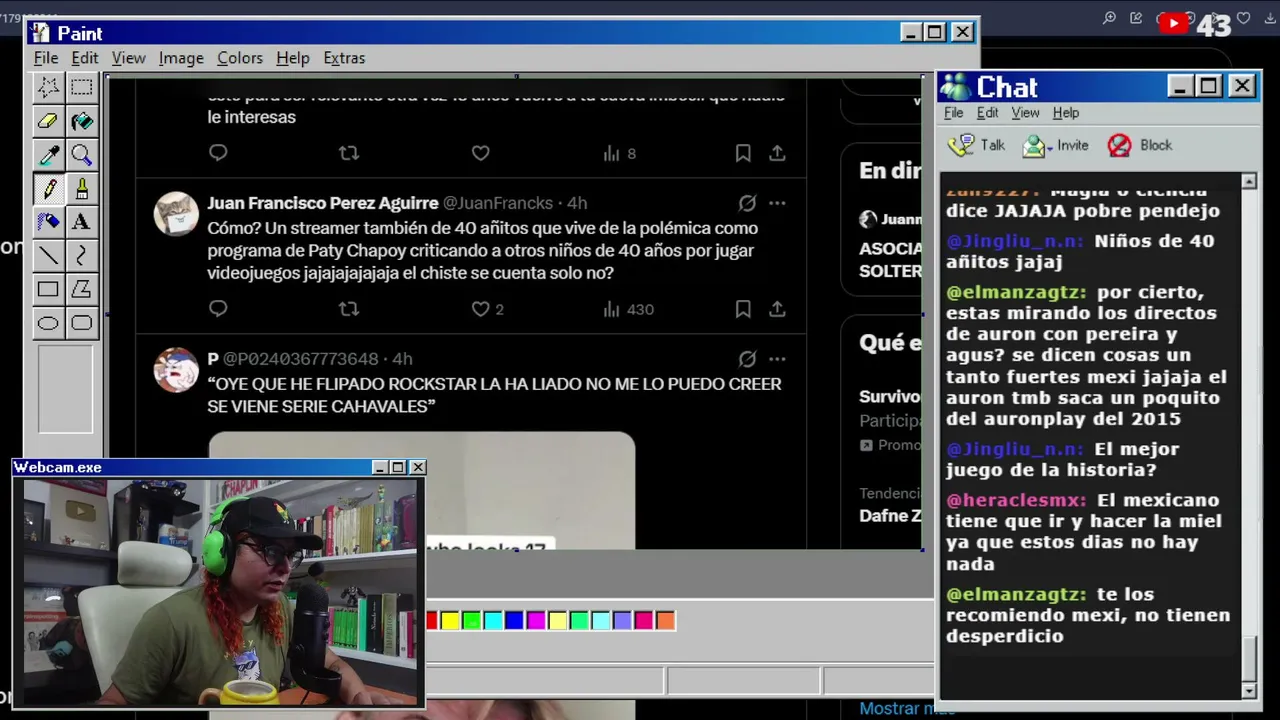Open the Paint File menu
Image resolution: width=1280 pixels, height=720 pixels.
[46, 58]
